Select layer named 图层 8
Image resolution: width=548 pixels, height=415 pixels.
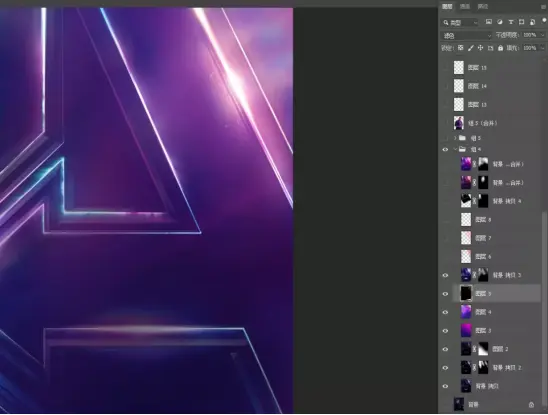483,220
